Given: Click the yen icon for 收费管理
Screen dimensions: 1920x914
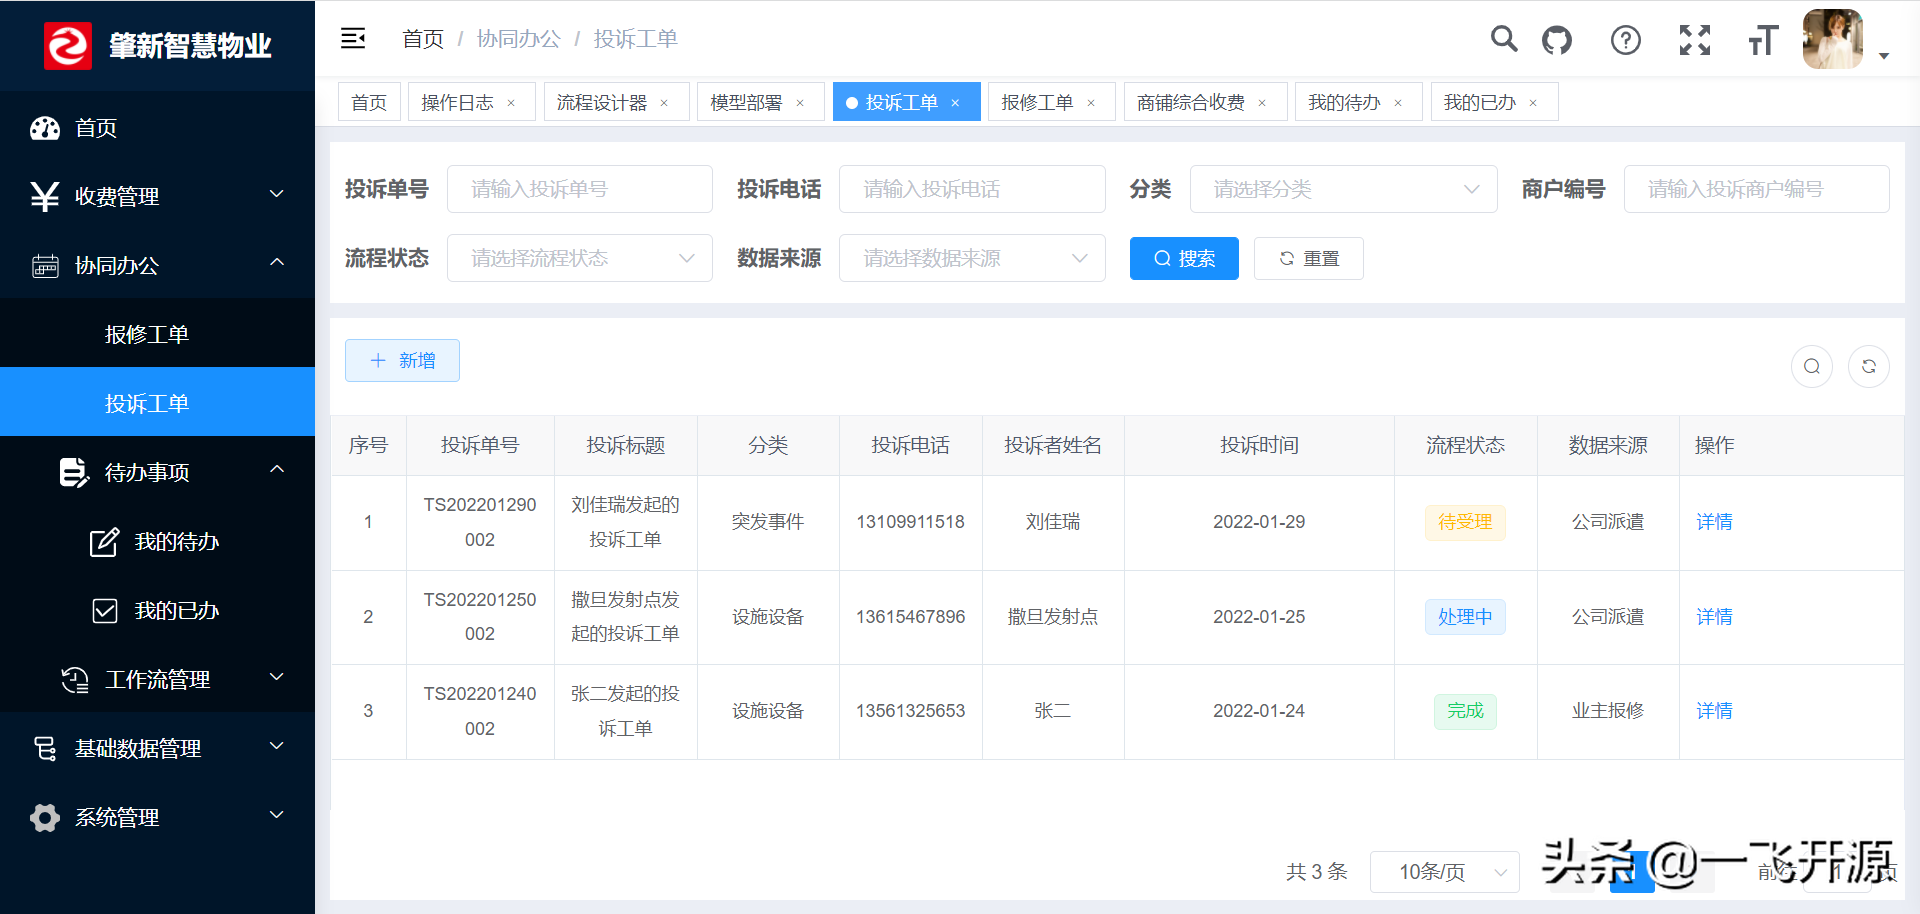Looking at the screenshot, I should [x=45, y=196].
